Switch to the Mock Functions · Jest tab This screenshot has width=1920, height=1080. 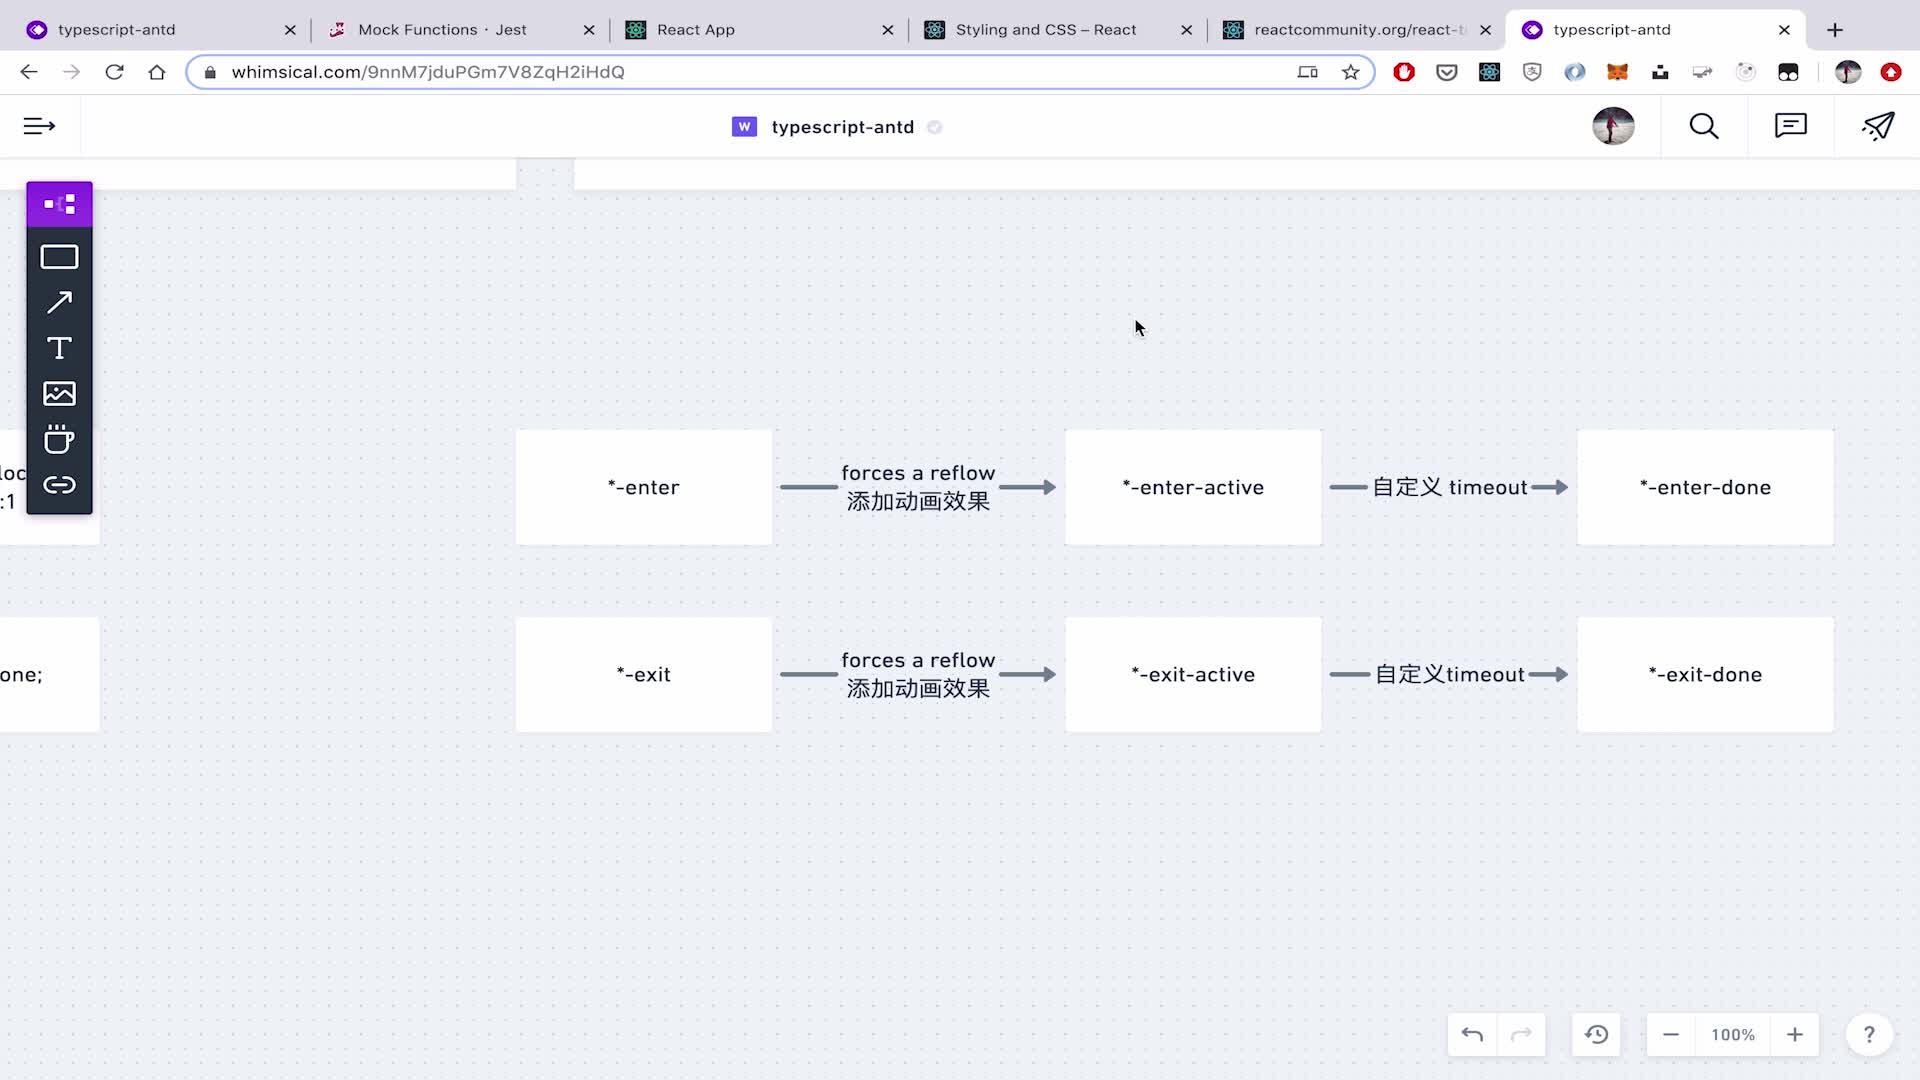point(440,30)
